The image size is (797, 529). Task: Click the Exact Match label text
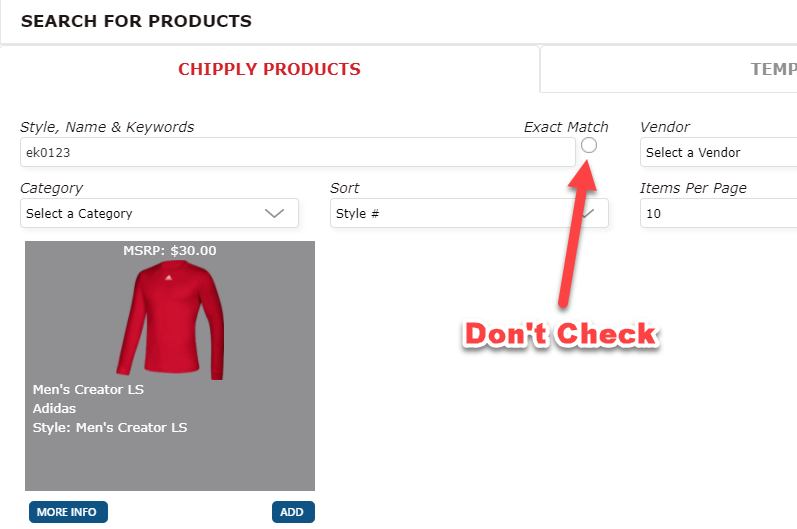(566, 127)
